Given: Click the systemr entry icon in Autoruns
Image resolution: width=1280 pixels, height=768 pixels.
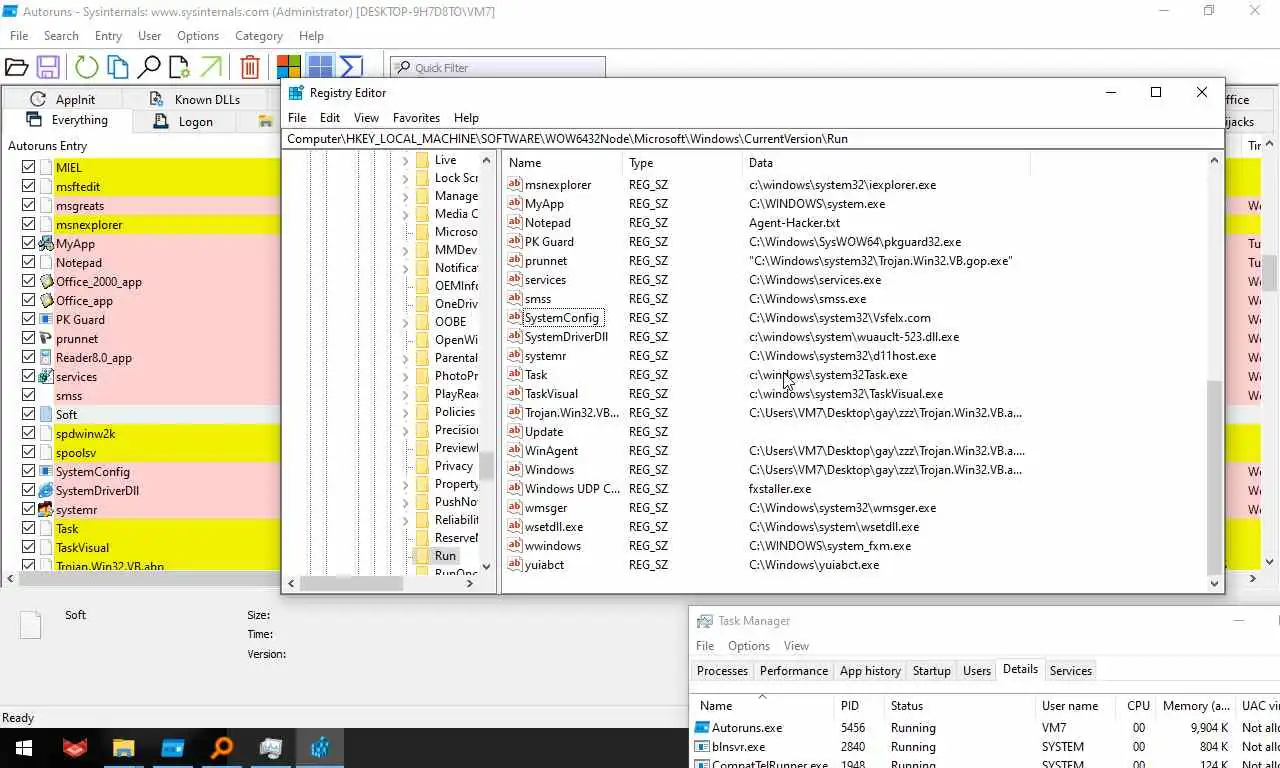Looking at the screenshot, I should (x=46, y=509).
